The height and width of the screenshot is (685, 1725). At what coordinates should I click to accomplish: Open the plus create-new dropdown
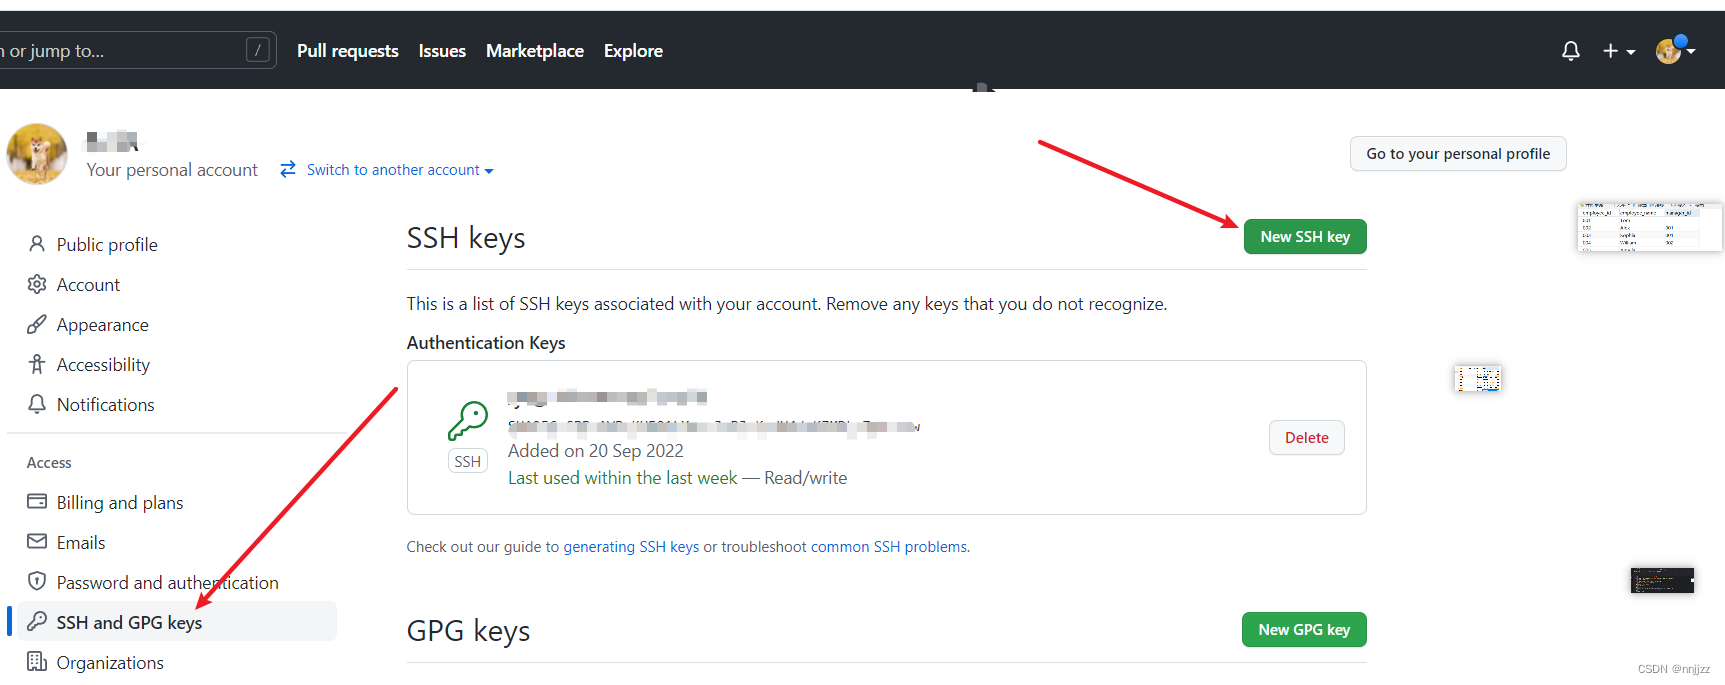1619,51
